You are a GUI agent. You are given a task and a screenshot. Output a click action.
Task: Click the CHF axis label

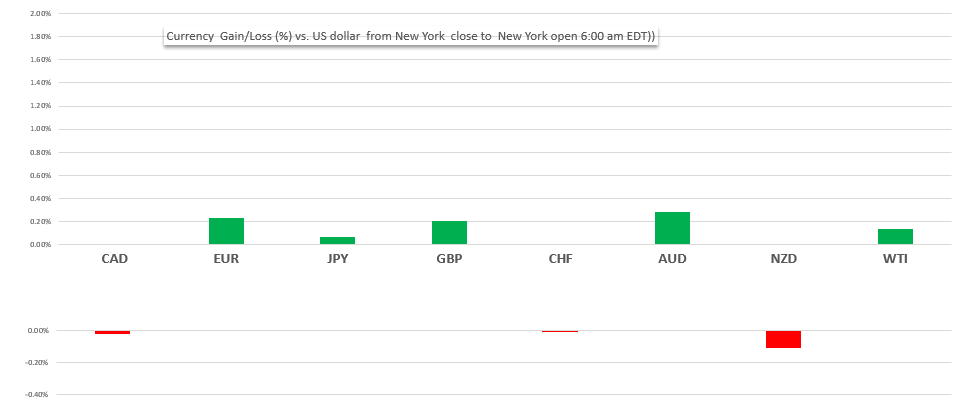pyautogui.click(x=560, y=259)
